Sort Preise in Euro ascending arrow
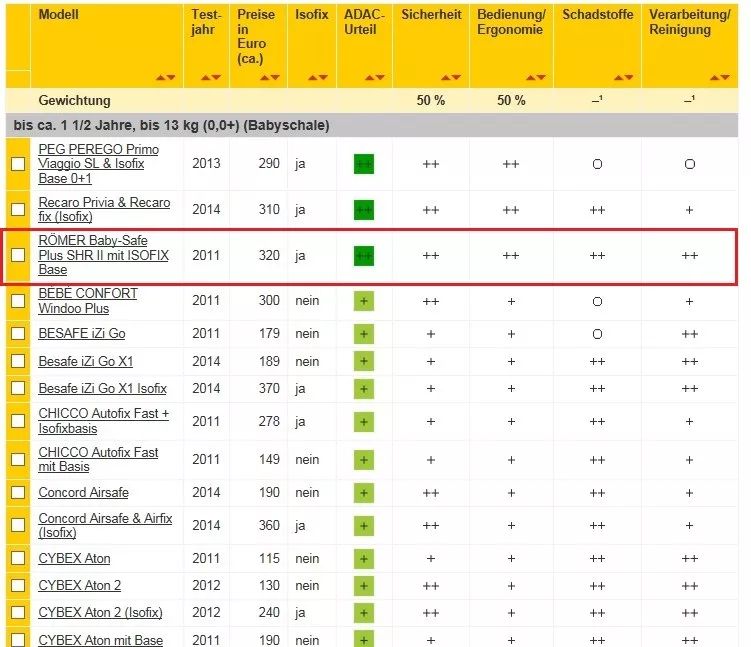751x647 pixels. (x=265, y=77)
